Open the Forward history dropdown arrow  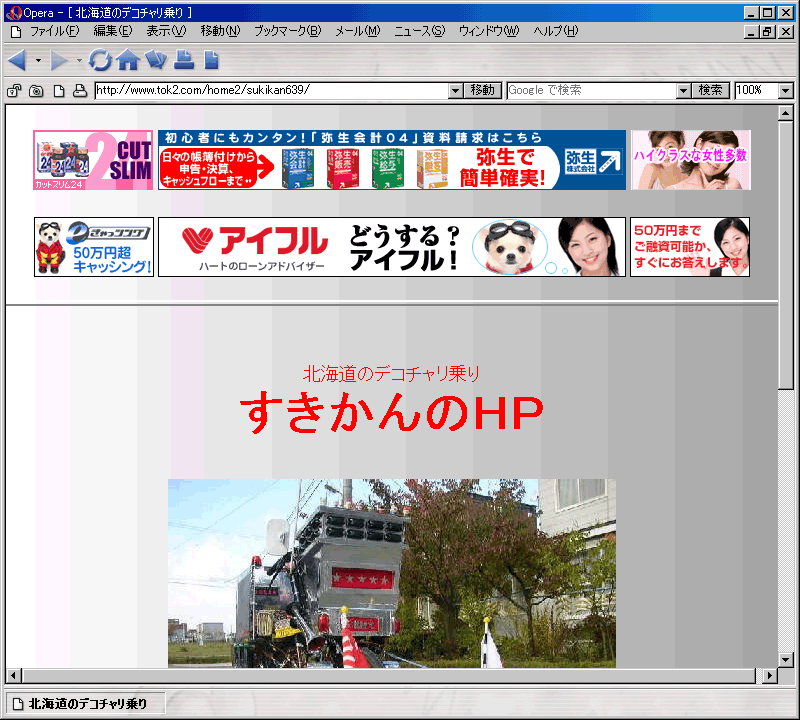[79, 61]
